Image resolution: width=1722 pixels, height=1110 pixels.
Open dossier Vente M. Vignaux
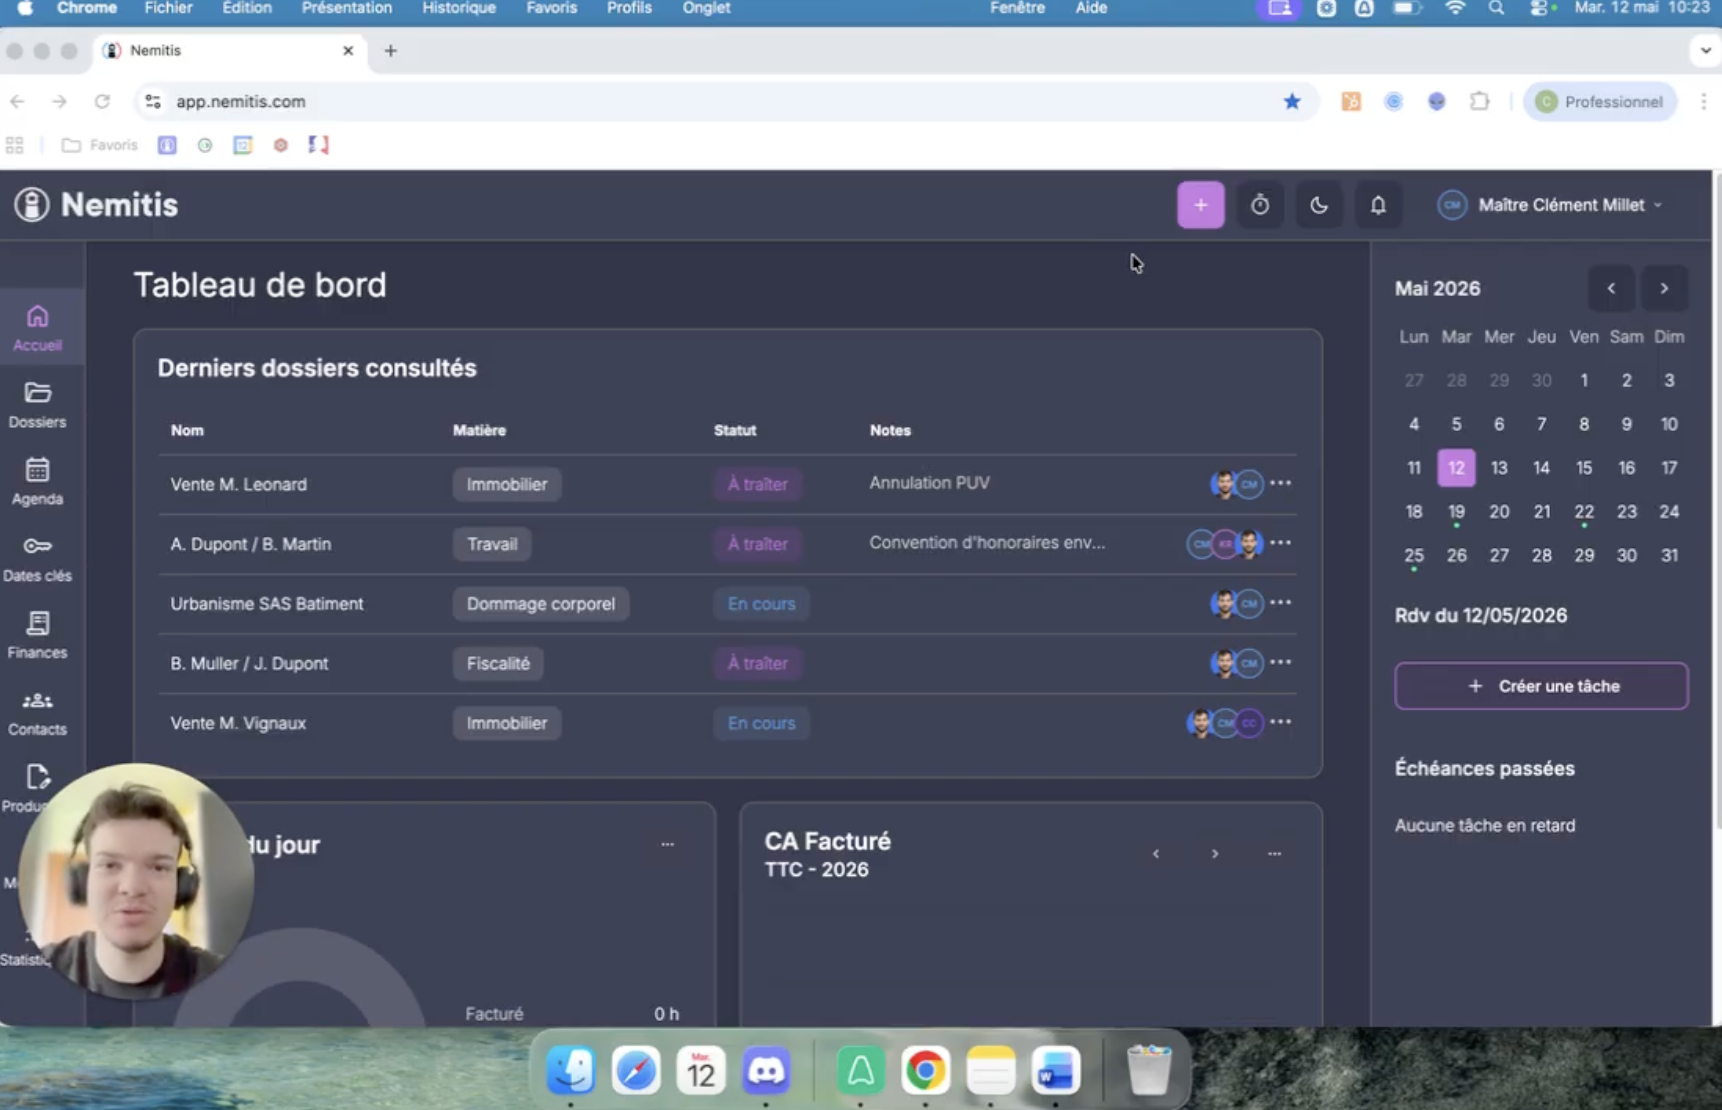(238, 723)
